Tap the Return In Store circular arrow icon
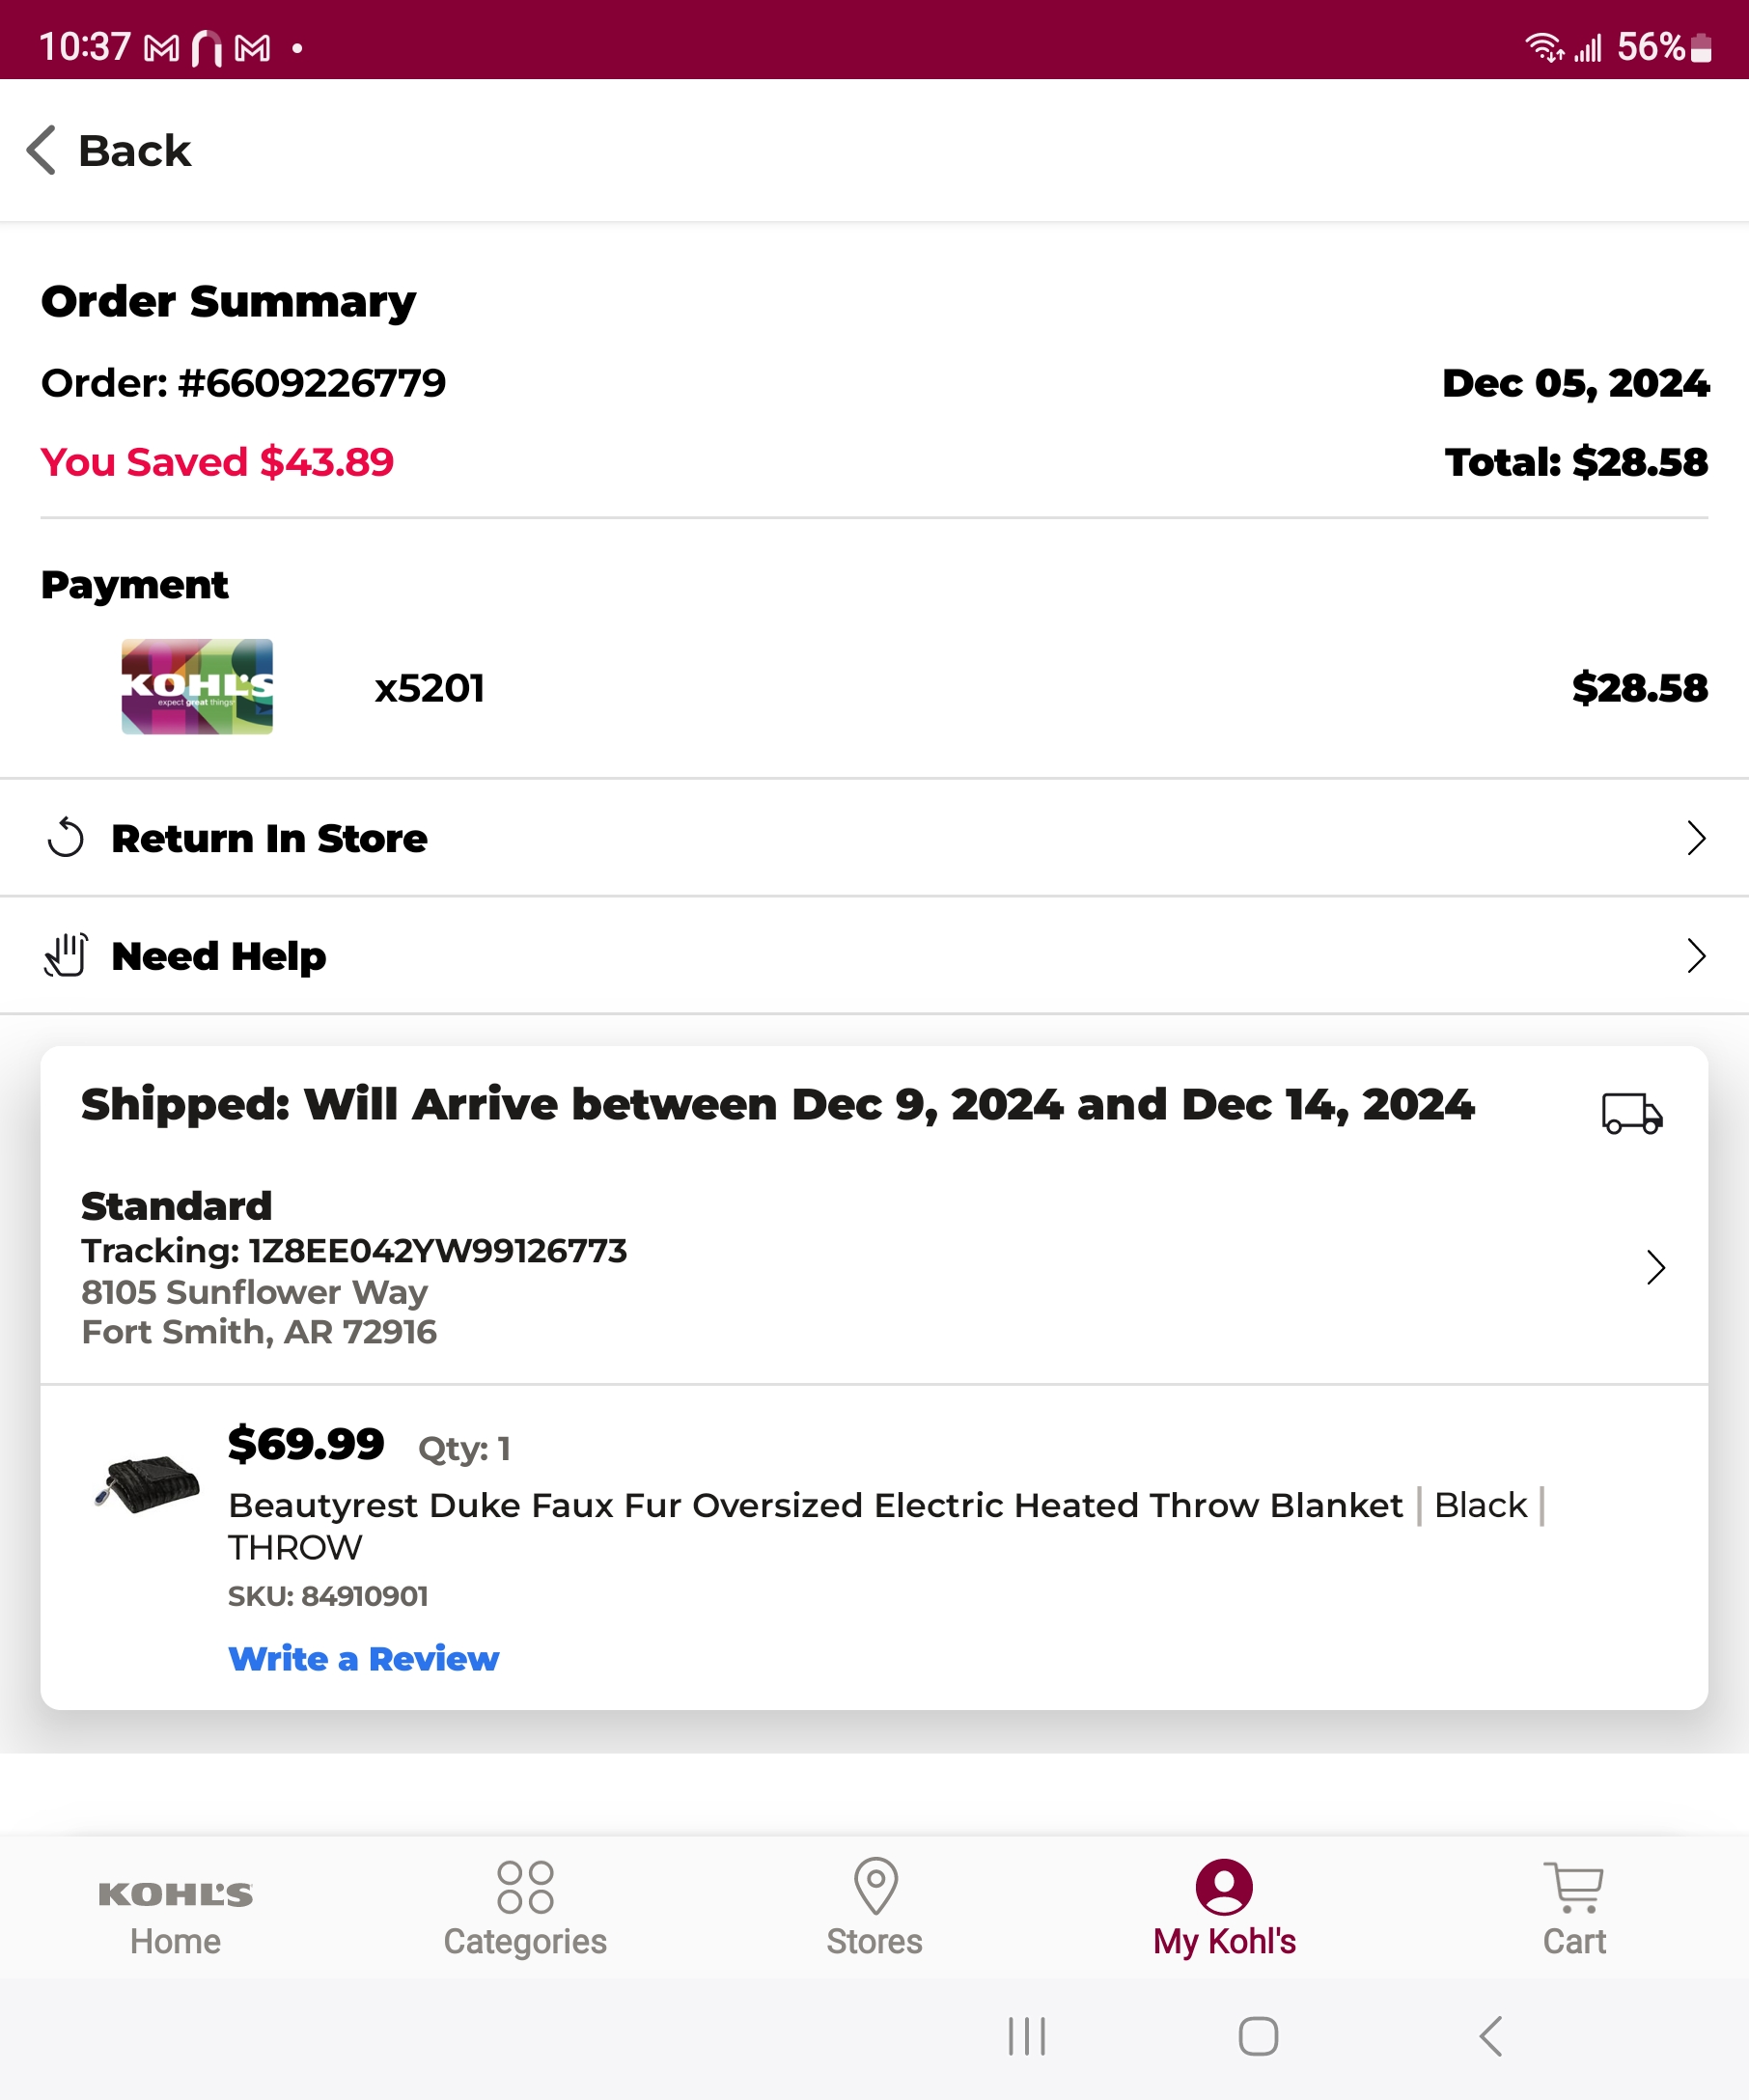 click(66, 838)
